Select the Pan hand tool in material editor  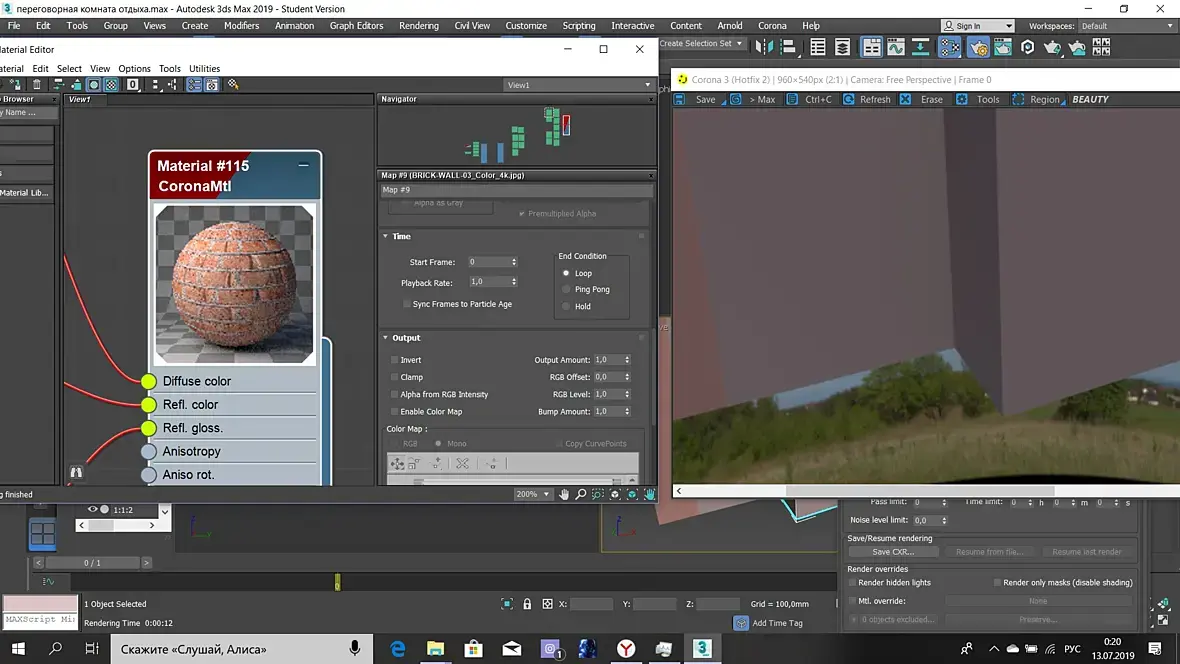pyautogui.click(x=564, y=494)
